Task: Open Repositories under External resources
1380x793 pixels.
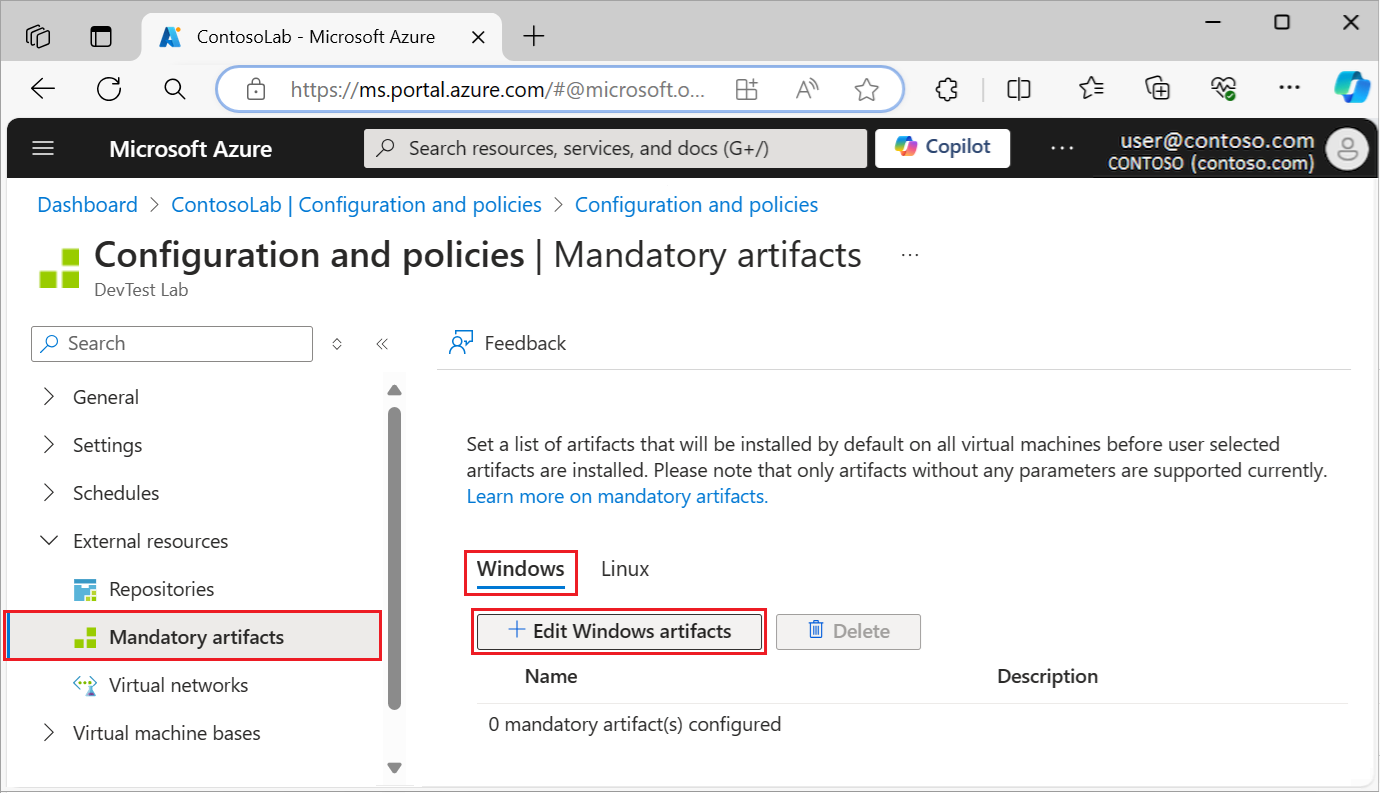Action: [161, 589]
